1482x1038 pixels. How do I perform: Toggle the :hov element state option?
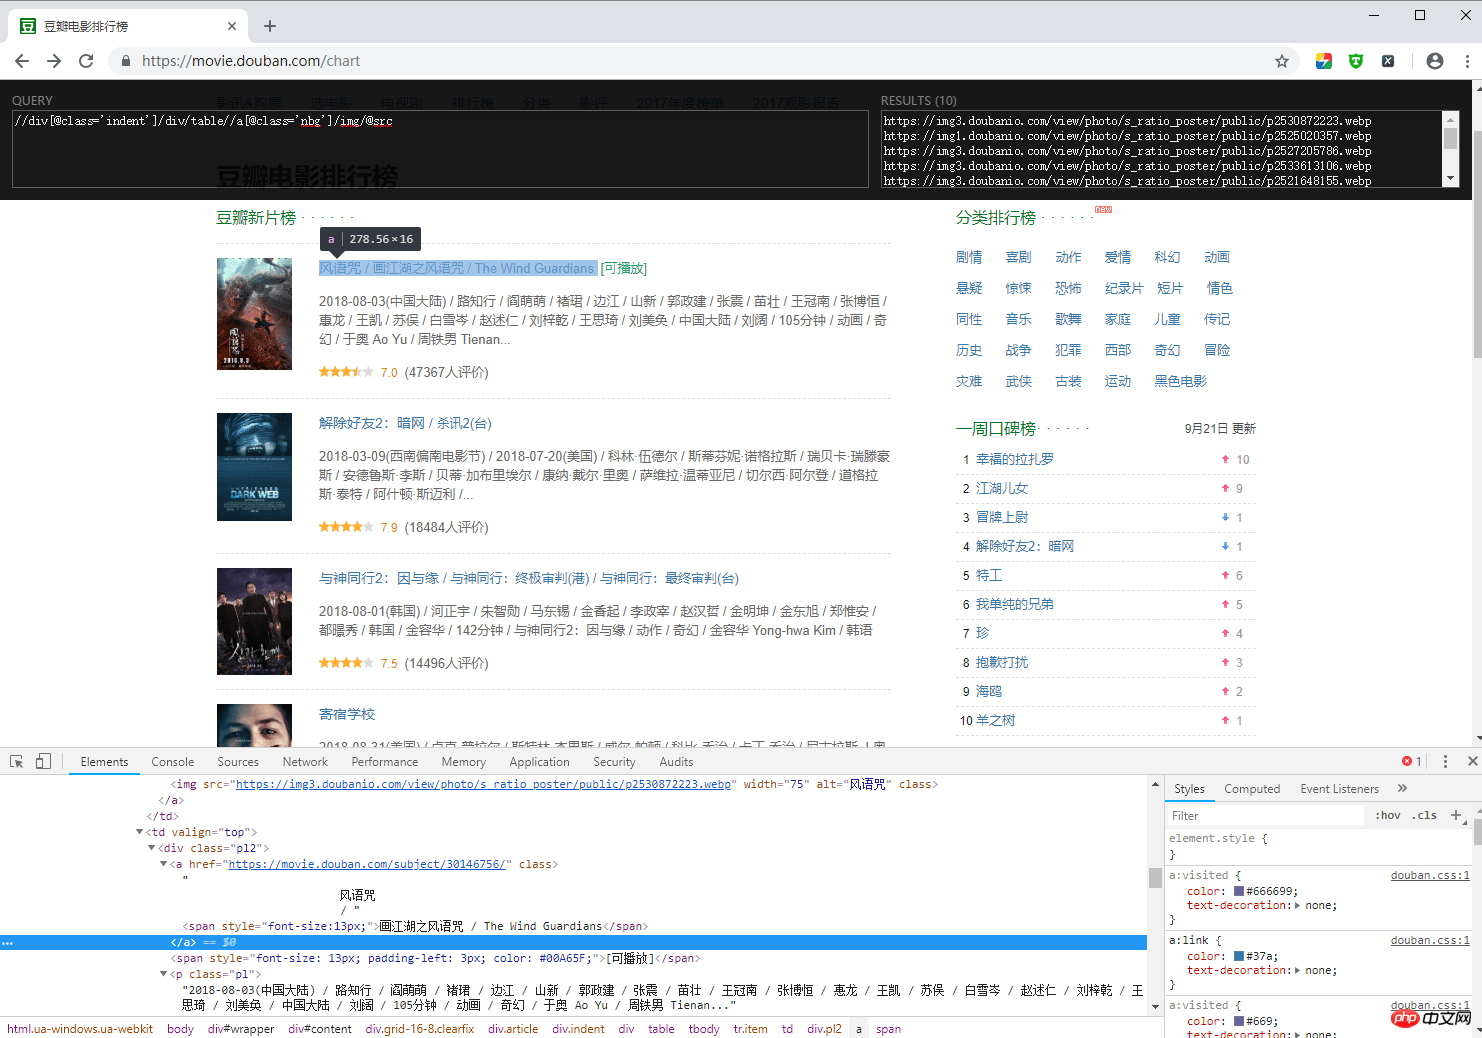[x=1388, y=816]
